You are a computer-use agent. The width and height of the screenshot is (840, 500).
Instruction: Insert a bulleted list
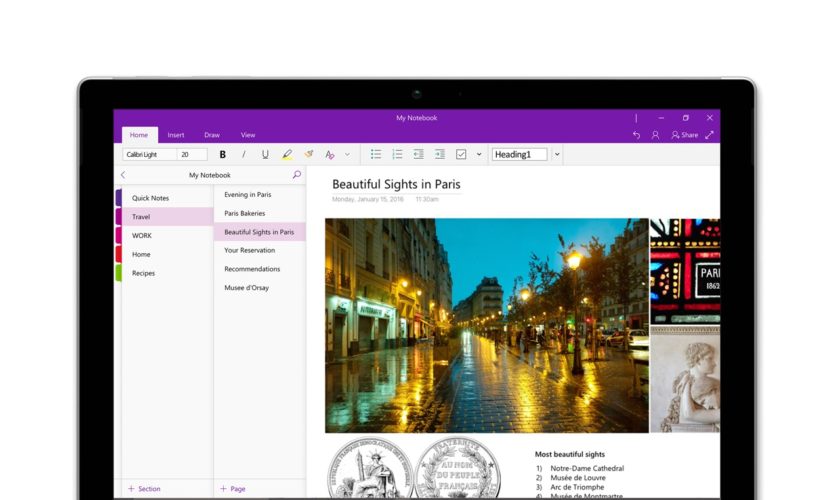376,155
